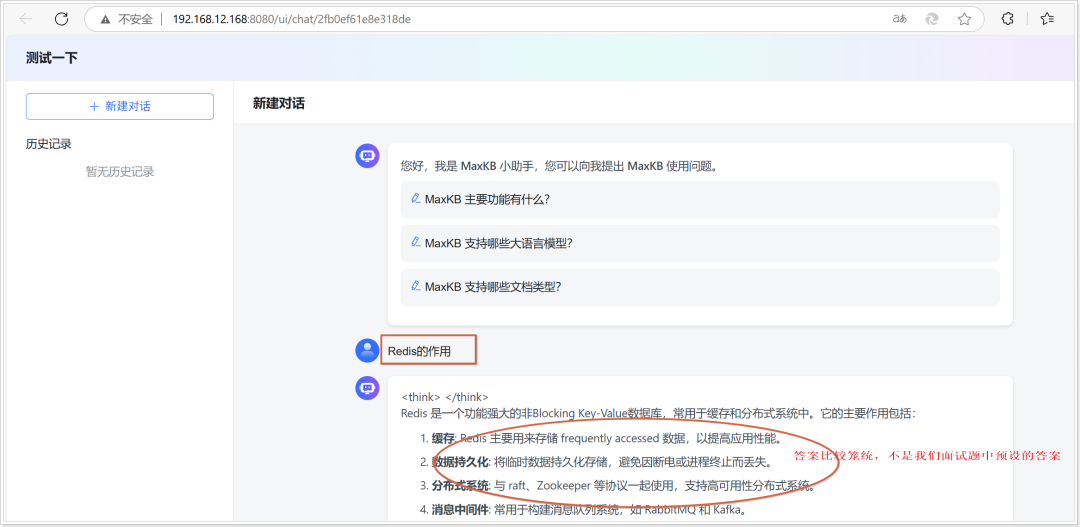Select suggested question MaxKB 支持哪些文档类型?
Screen dimensions: 1080x527
(700, 287)
